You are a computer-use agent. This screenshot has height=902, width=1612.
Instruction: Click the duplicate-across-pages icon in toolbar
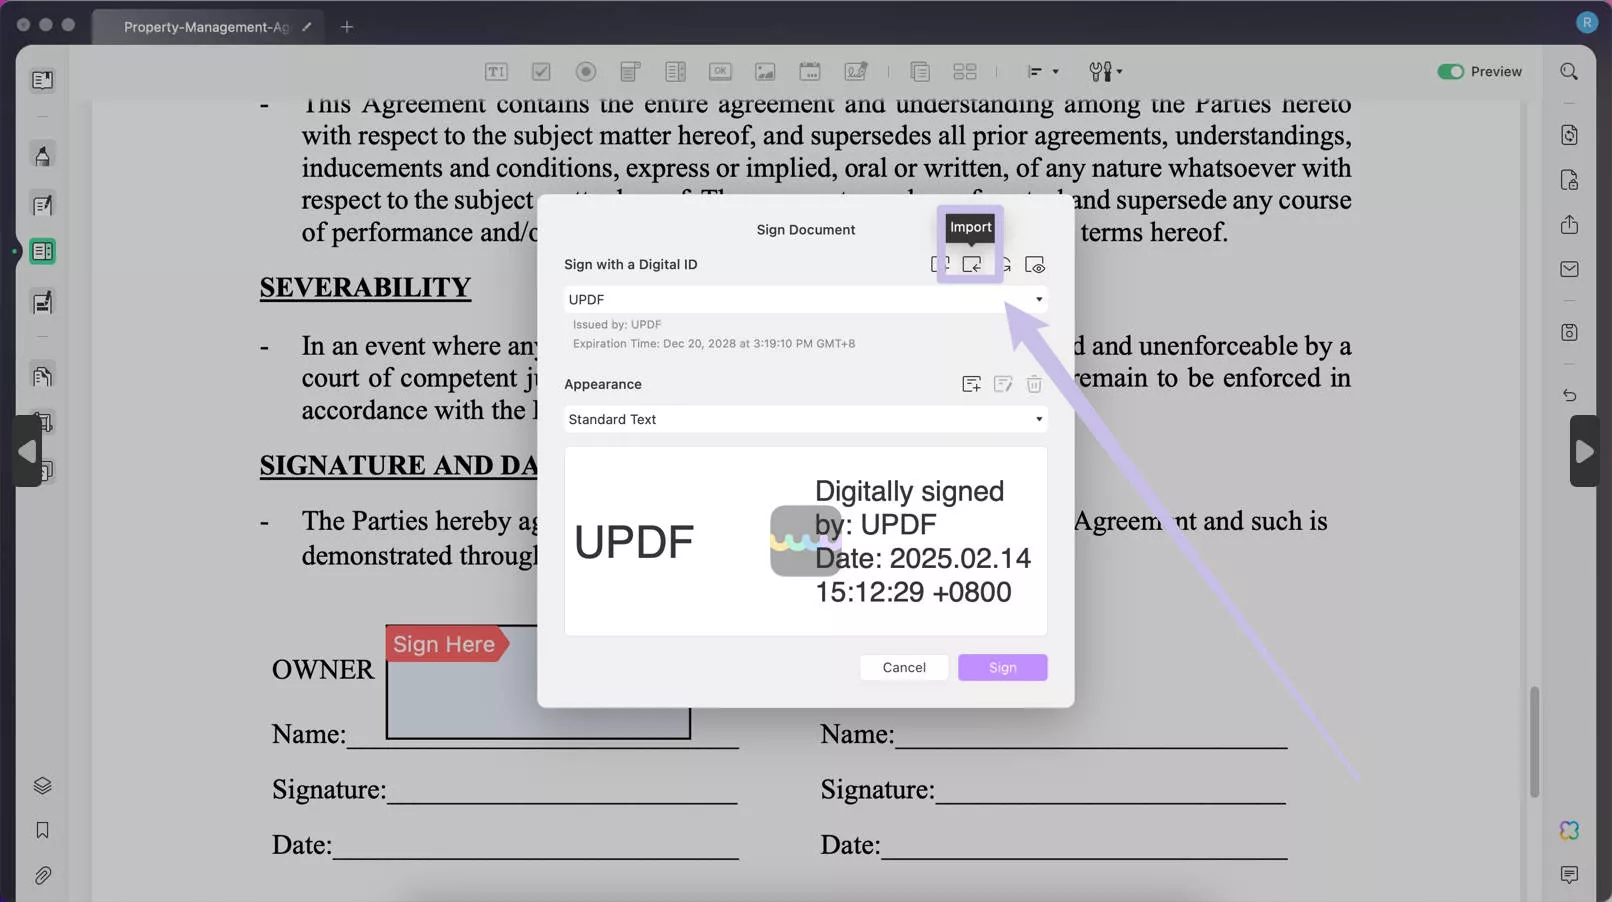(x=920, y=71)
